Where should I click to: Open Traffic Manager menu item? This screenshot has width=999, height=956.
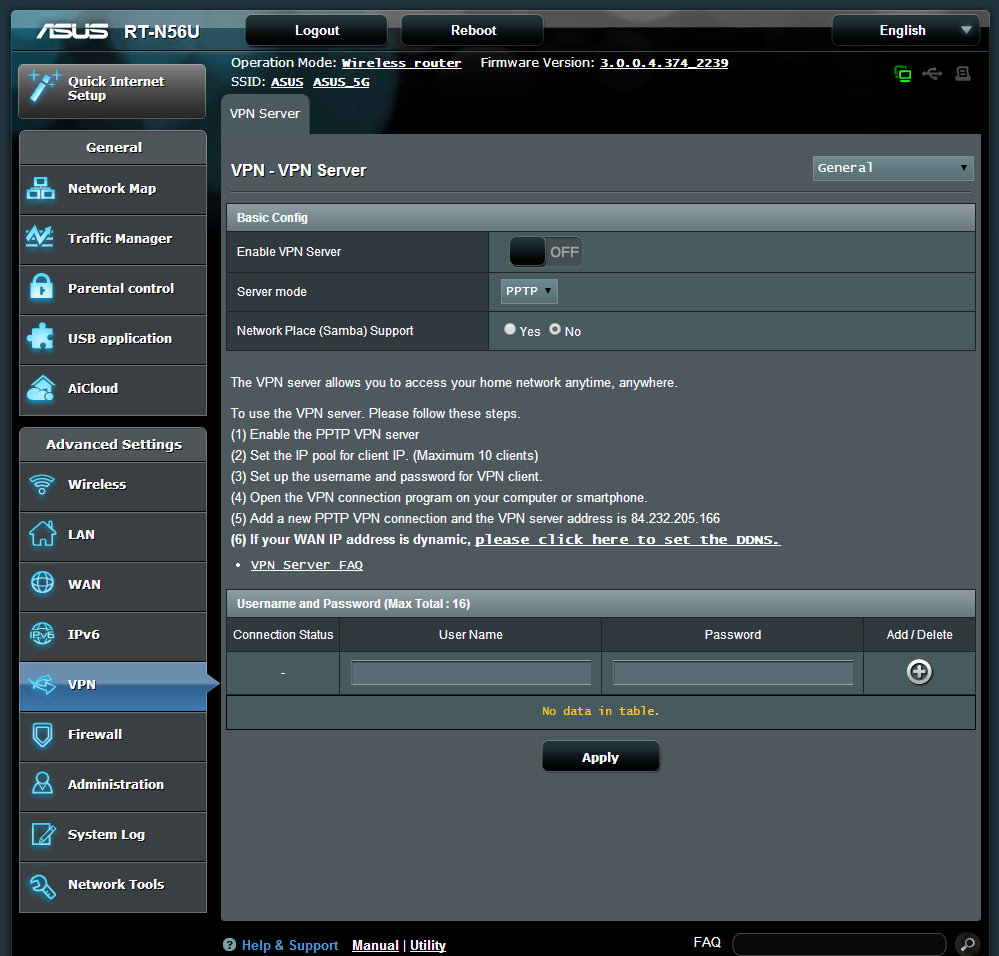point(113,239)
